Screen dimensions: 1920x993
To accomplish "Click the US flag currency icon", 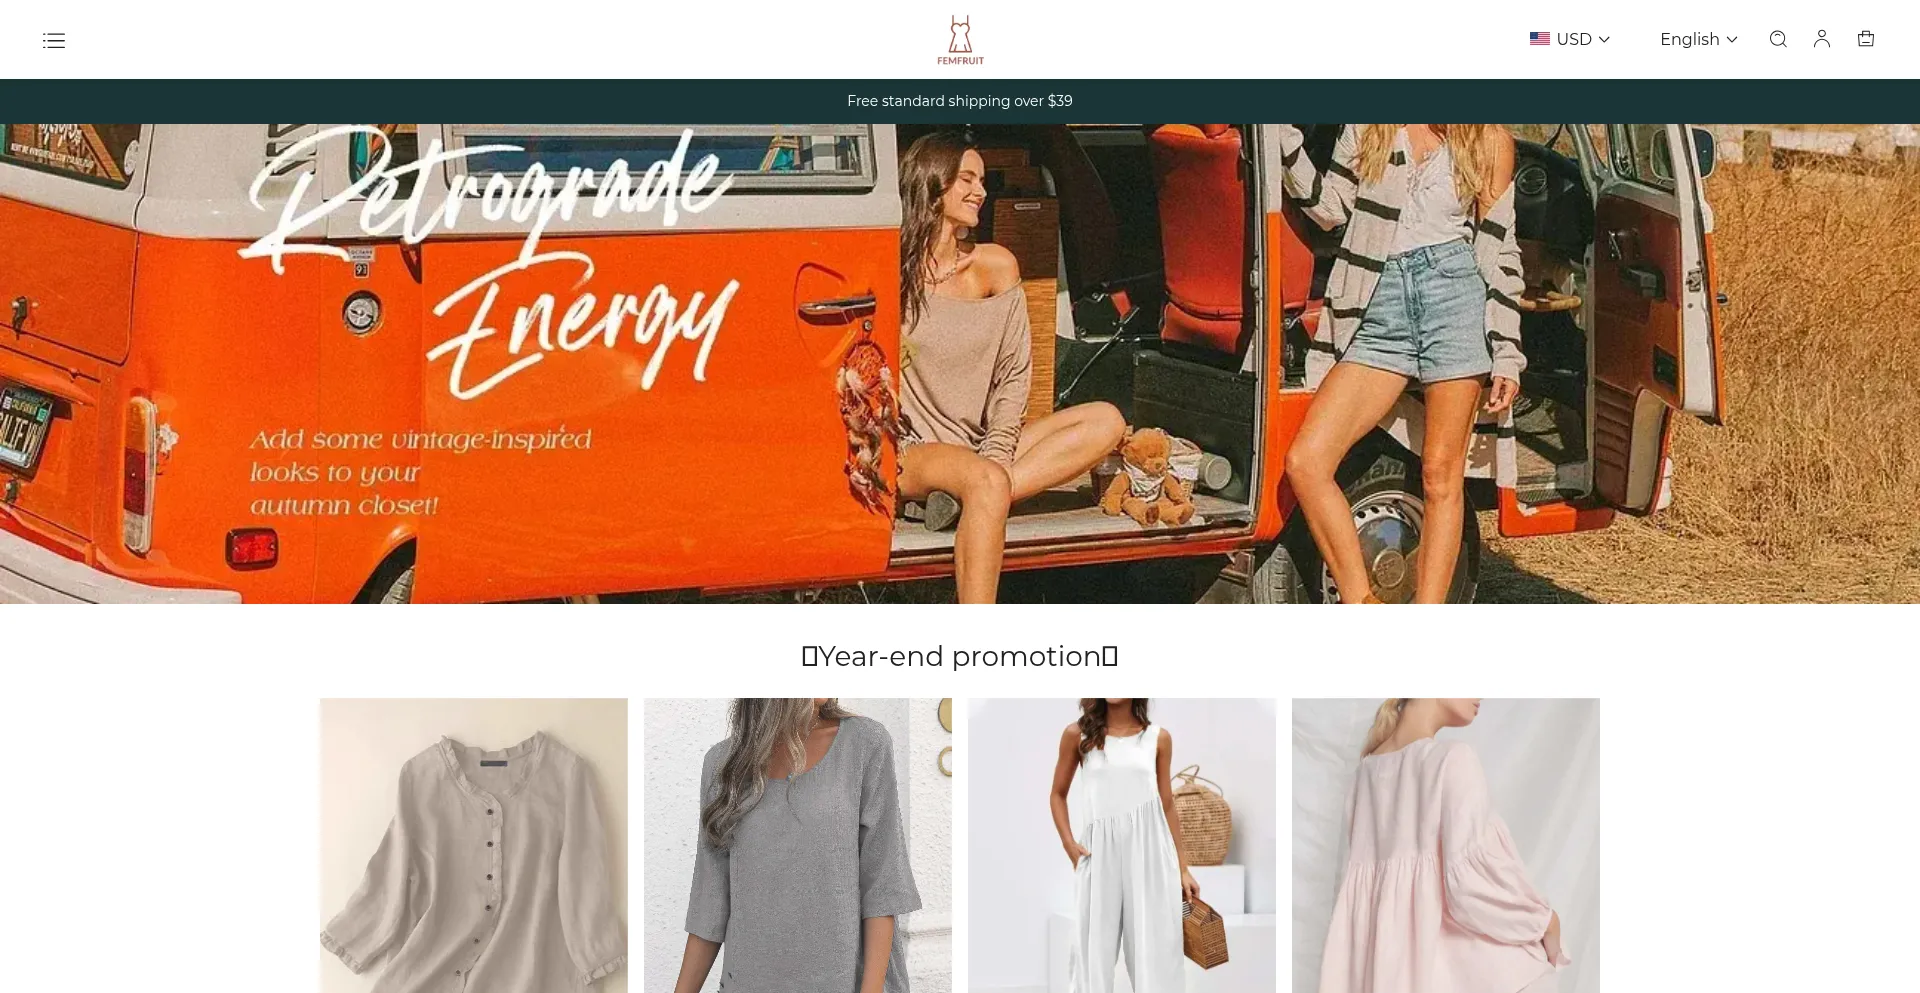I will point(1540,39).
